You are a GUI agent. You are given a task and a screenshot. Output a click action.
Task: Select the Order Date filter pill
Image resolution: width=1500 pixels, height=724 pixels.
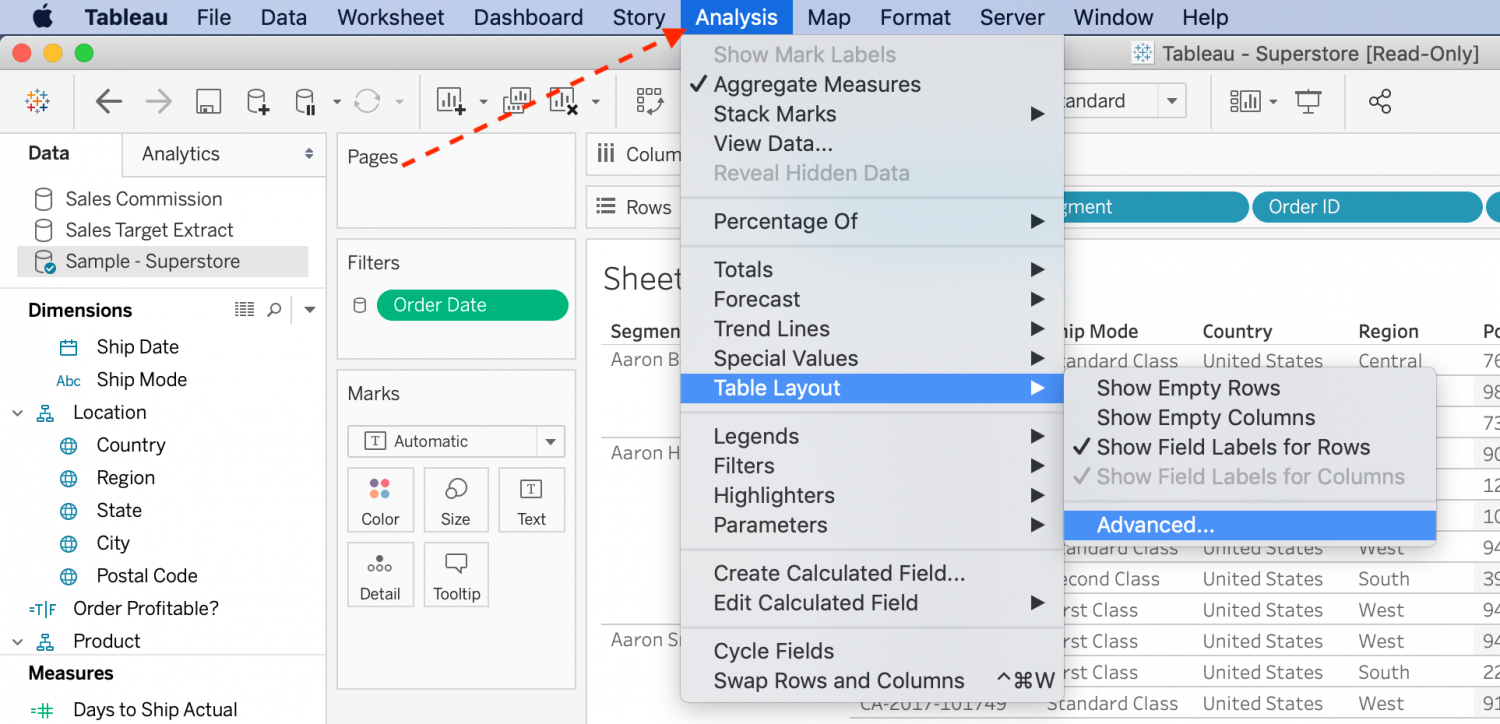472,305
